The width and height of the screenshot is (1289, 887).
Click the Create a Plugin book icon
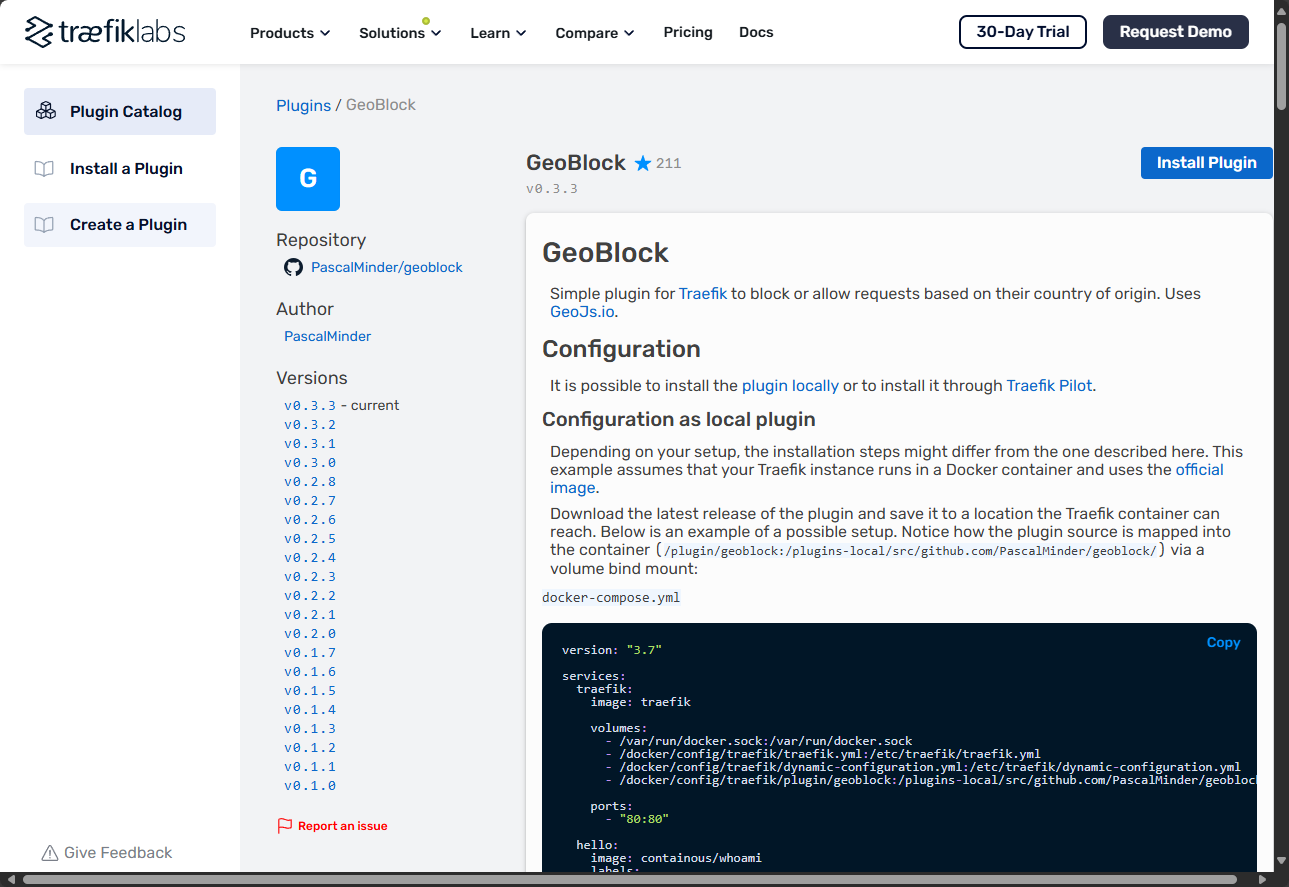(x=44, y=224)
